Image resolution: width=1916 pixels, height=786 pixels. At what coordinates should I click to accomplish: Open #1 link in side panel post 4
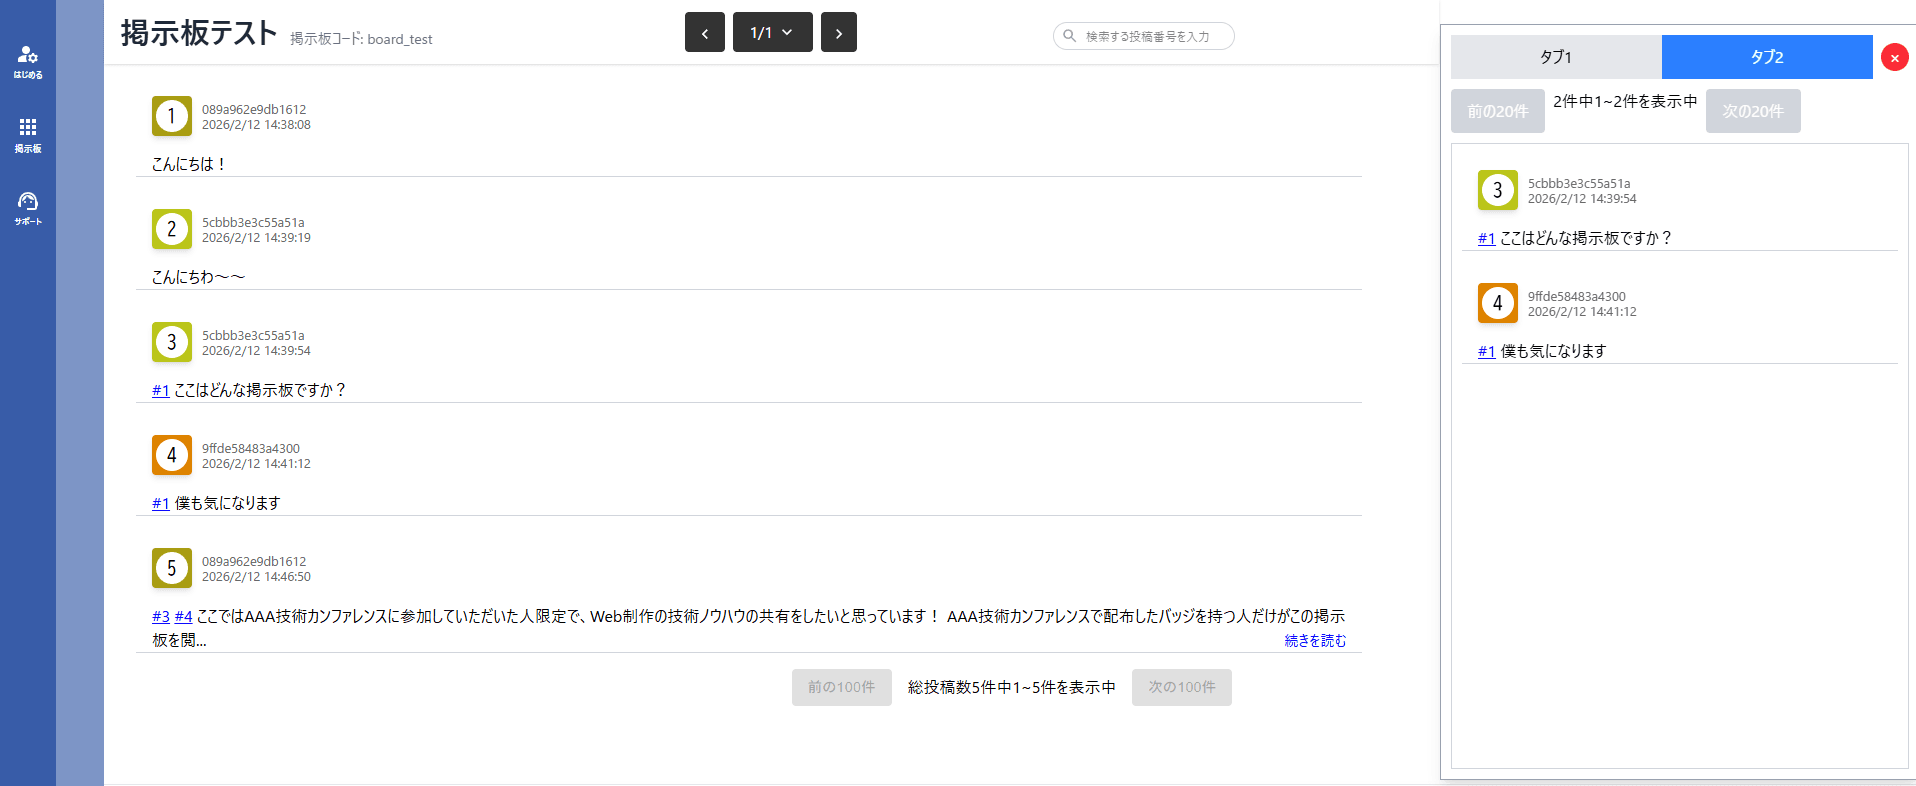coord(1487,351)
